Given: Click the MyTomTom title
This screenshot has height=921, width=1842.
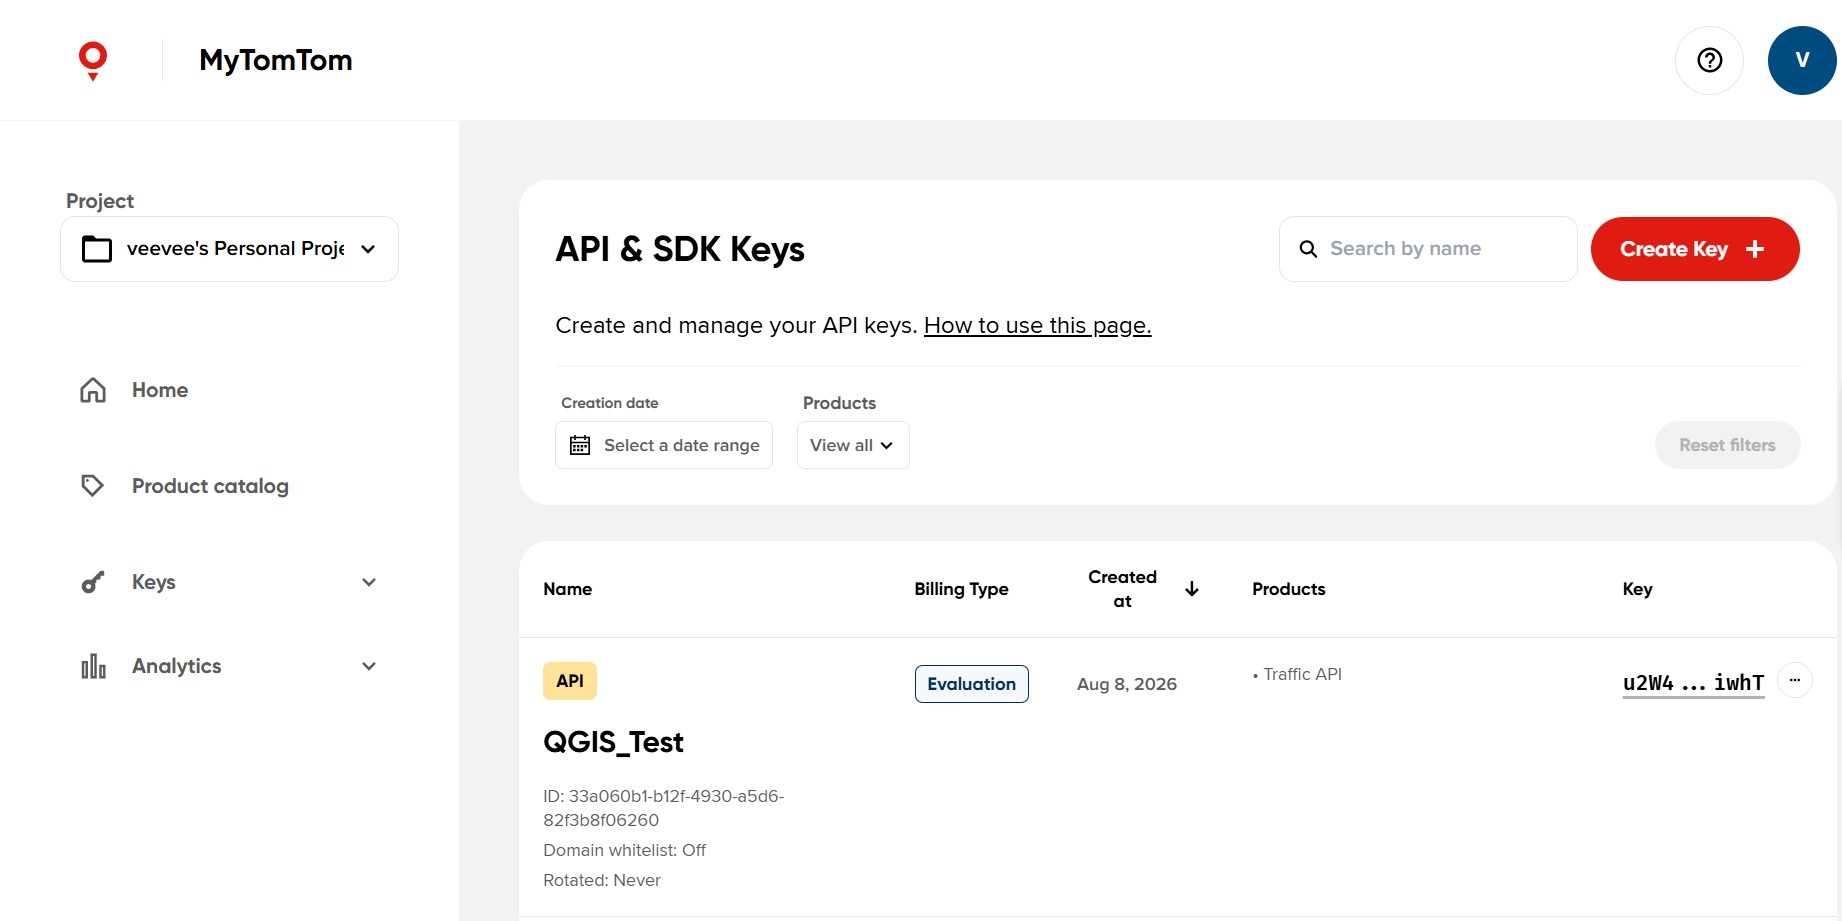Looking at the screenshot, I should click(x=276, y=60).
